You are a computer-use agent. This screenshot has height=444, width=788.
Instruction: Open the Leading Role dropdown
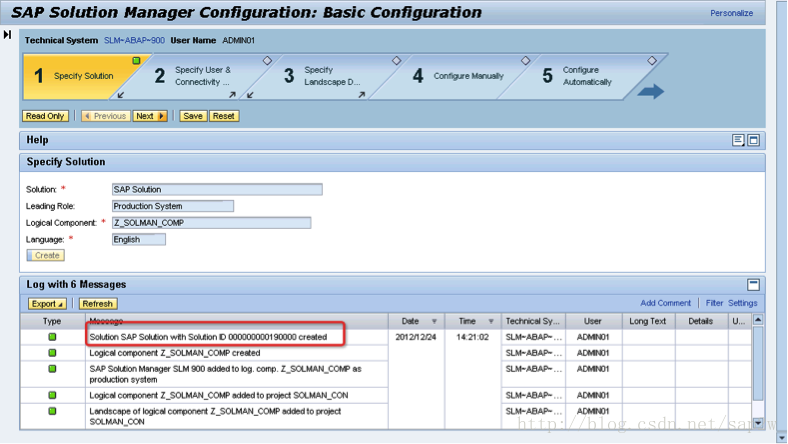[x=172, y=206]
